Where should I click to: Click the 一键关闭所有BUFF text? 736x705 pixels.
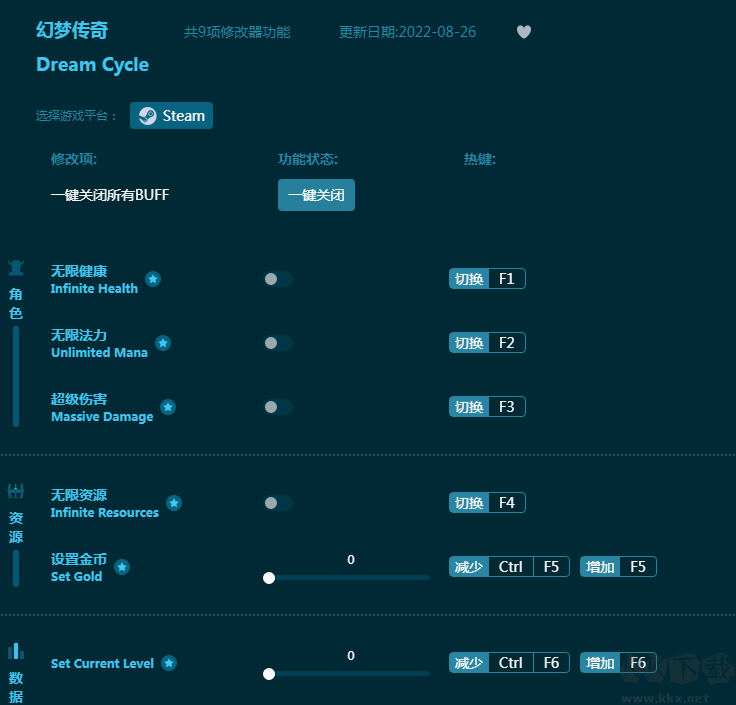(x=110, y=195)
